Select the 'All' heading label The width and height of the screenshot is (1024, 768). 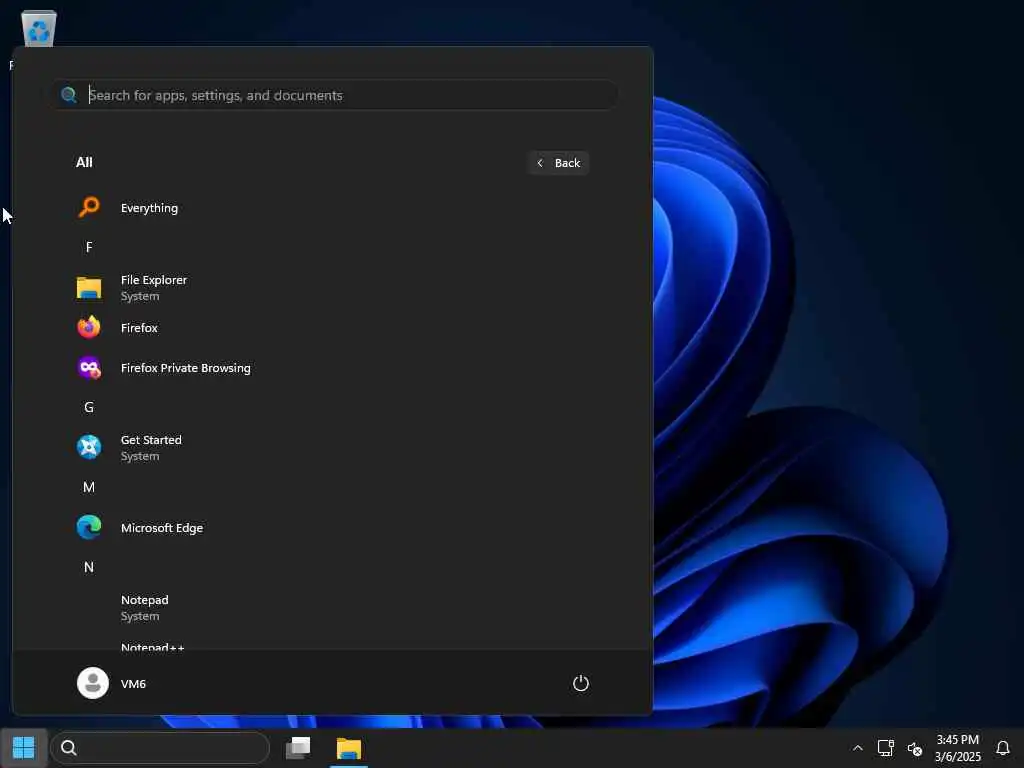coord(84,162)
